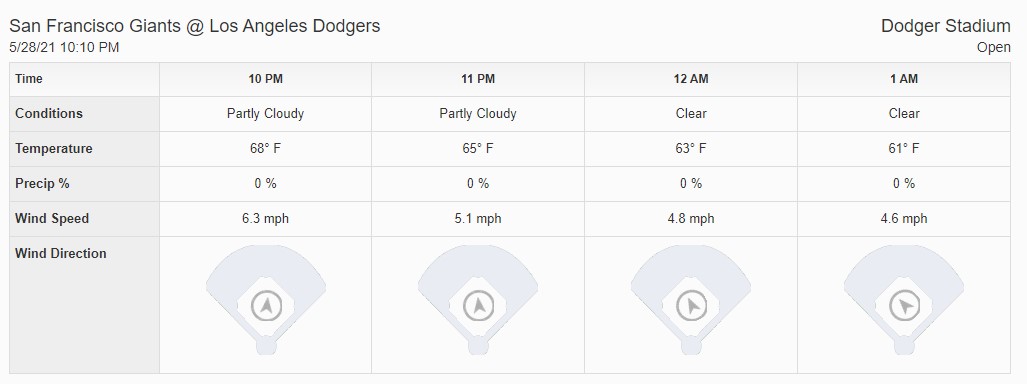Select the 68° F temperature cell
This screenshot has height=384, width=1027.
265,149
